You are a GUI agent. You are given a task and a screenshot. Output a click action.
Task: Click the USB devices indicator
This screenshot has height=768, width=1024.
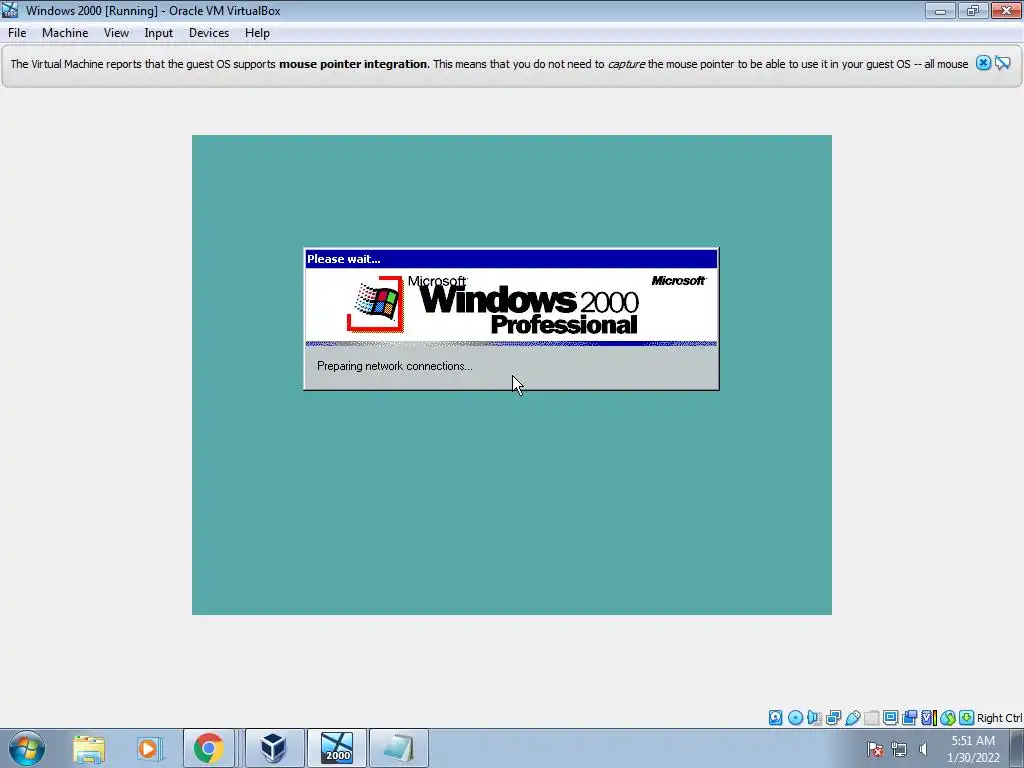click(x=852, y=718)
